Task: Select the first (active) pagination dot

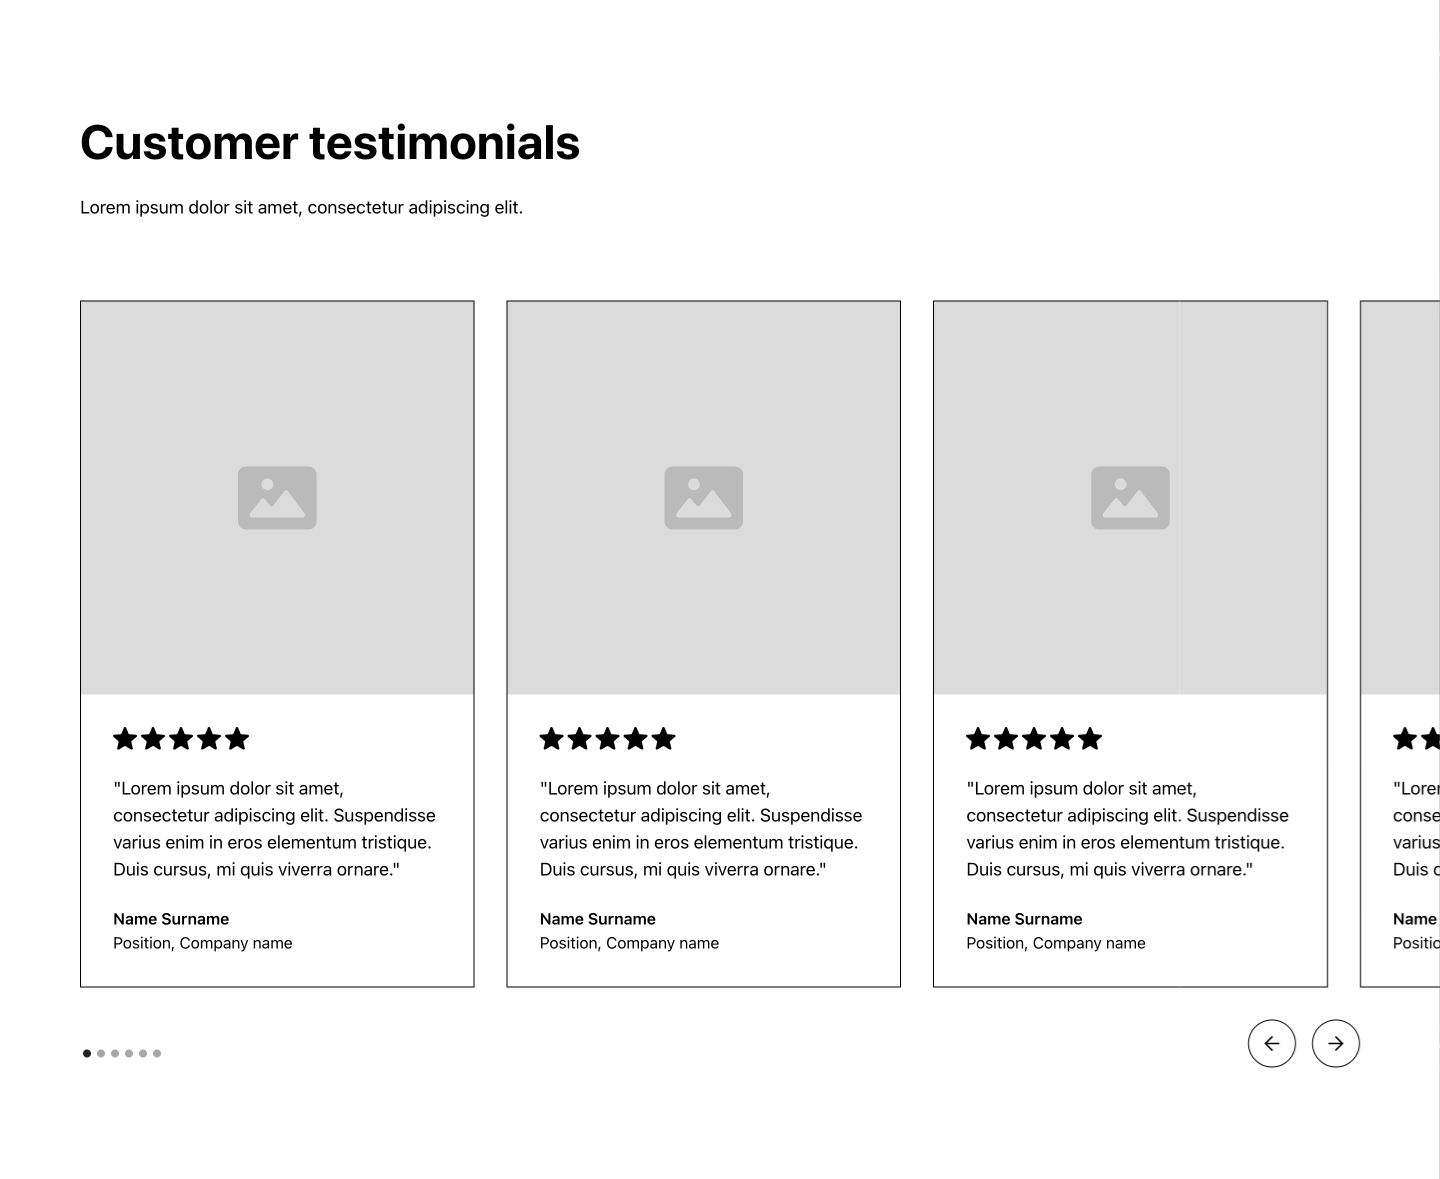Action: [x=87, y=1053]
